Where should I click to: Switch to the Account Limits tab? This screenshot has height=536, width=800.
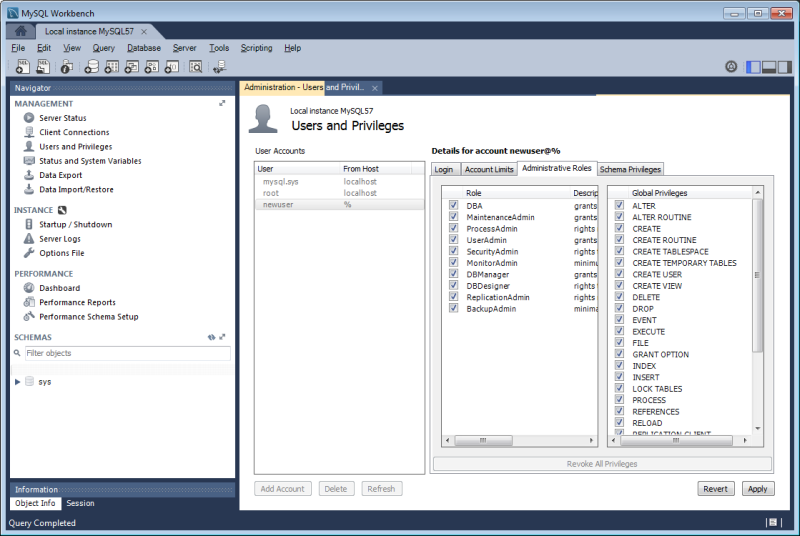(489, 169)
